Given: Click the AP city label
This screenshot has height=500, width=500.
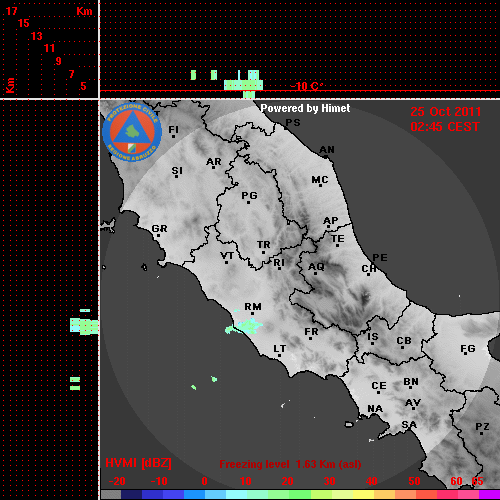Looking at the screenshot, I should 330,221.
